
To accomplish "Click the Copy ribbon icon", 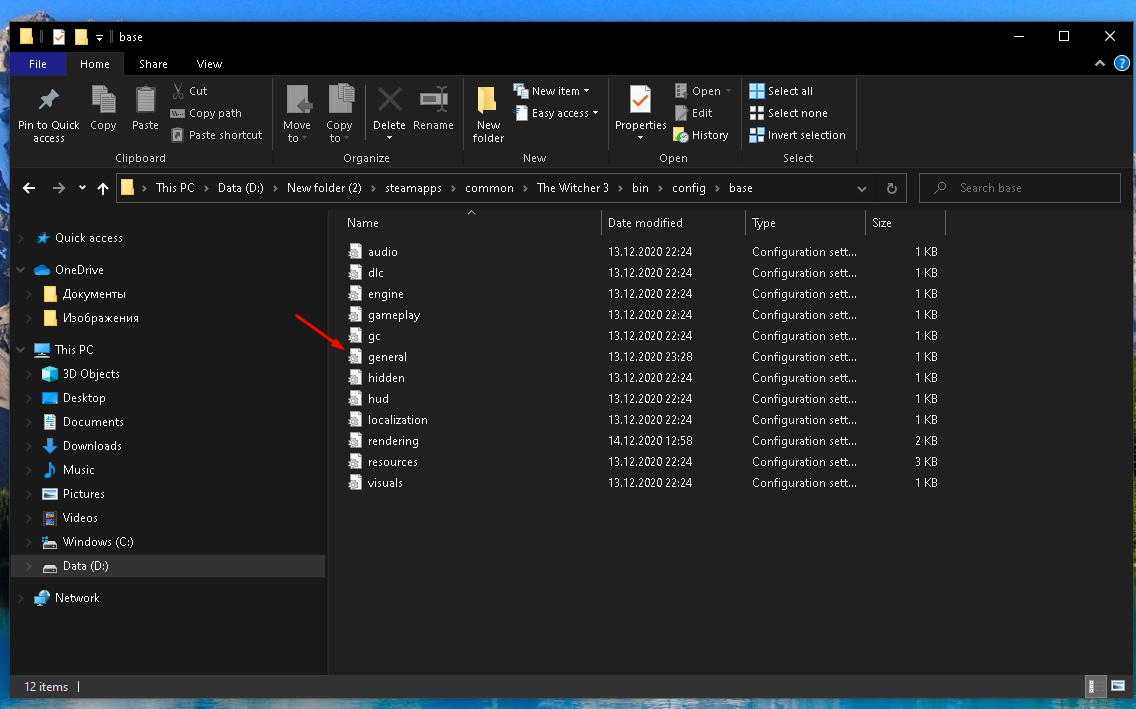I will pos(103,99).
